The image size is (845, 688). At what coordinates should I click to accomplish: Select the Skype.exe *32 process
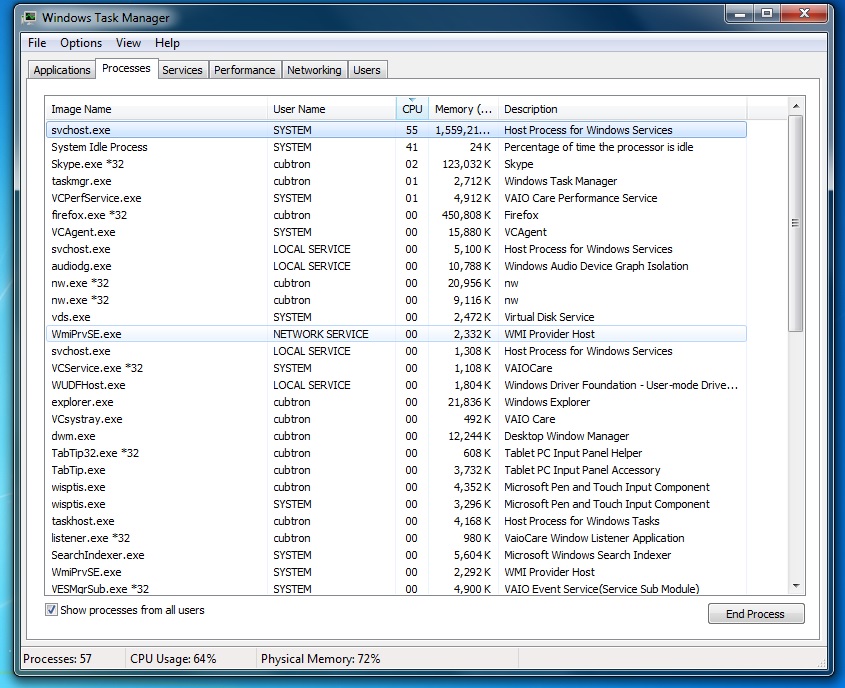click(x=87, y=164)
